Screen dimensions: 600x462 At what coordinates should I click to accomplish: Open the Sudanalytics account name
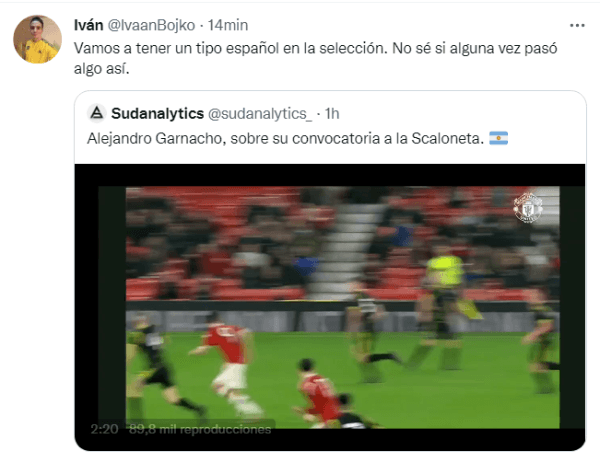coord(157,114)
